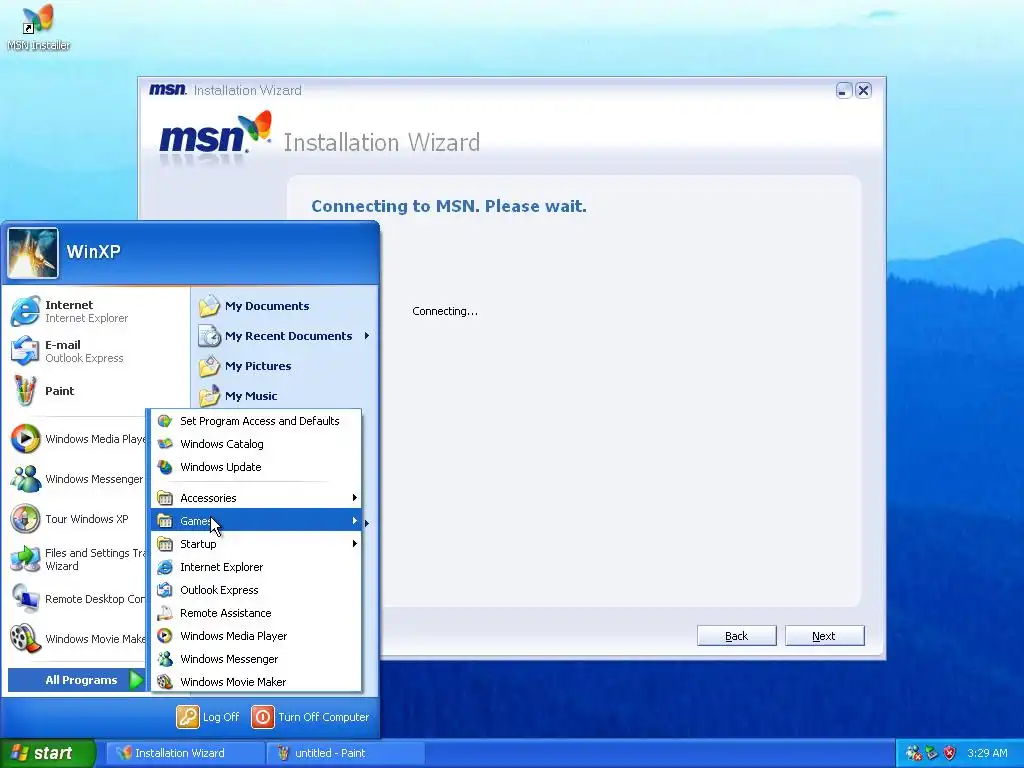Viewport: 1024px width, 768px height.
Task: Click the Windows Messenger icon in left pane
Action: click(x=25, y=479)
